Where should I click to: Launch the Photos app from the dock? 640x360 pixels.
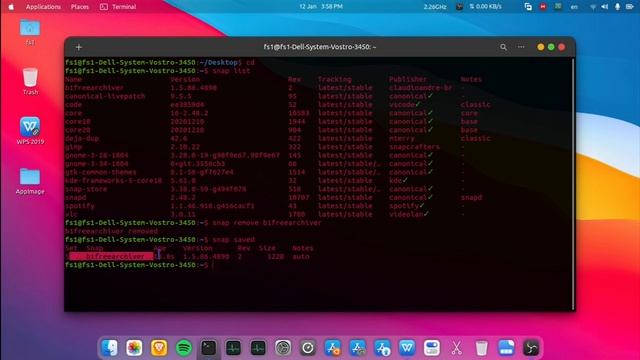tap(134, 348)
